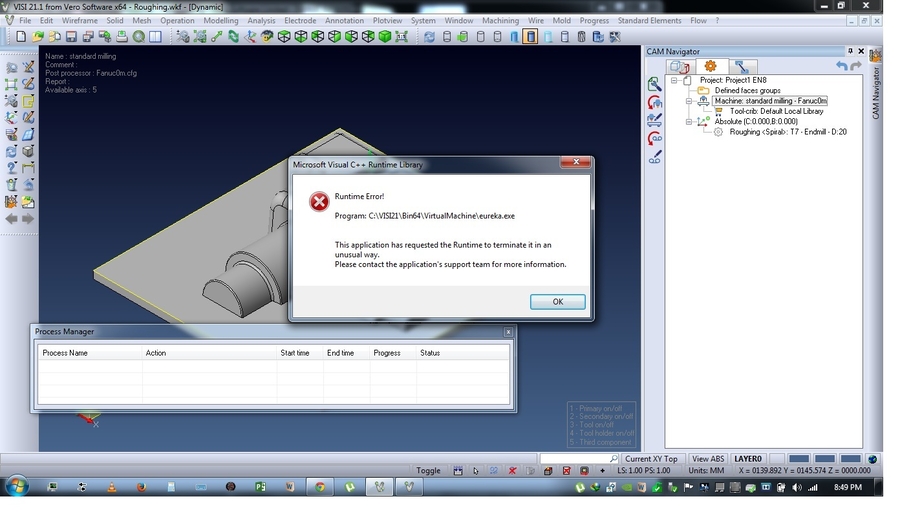Collapse the Project1 EN8 tree node

(675, 80)
